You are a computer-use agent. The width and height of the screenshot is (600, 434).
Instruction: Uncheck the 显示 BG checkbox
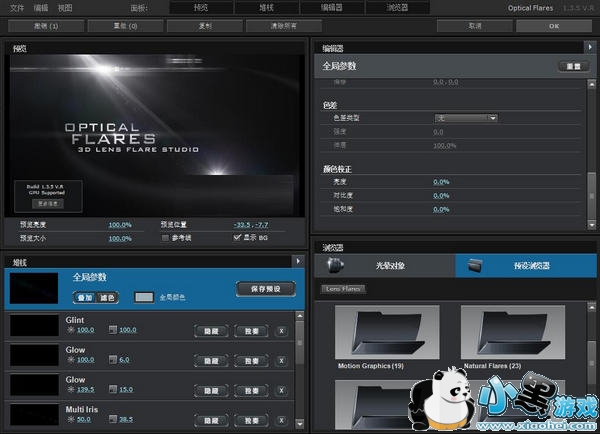(237, 238)
